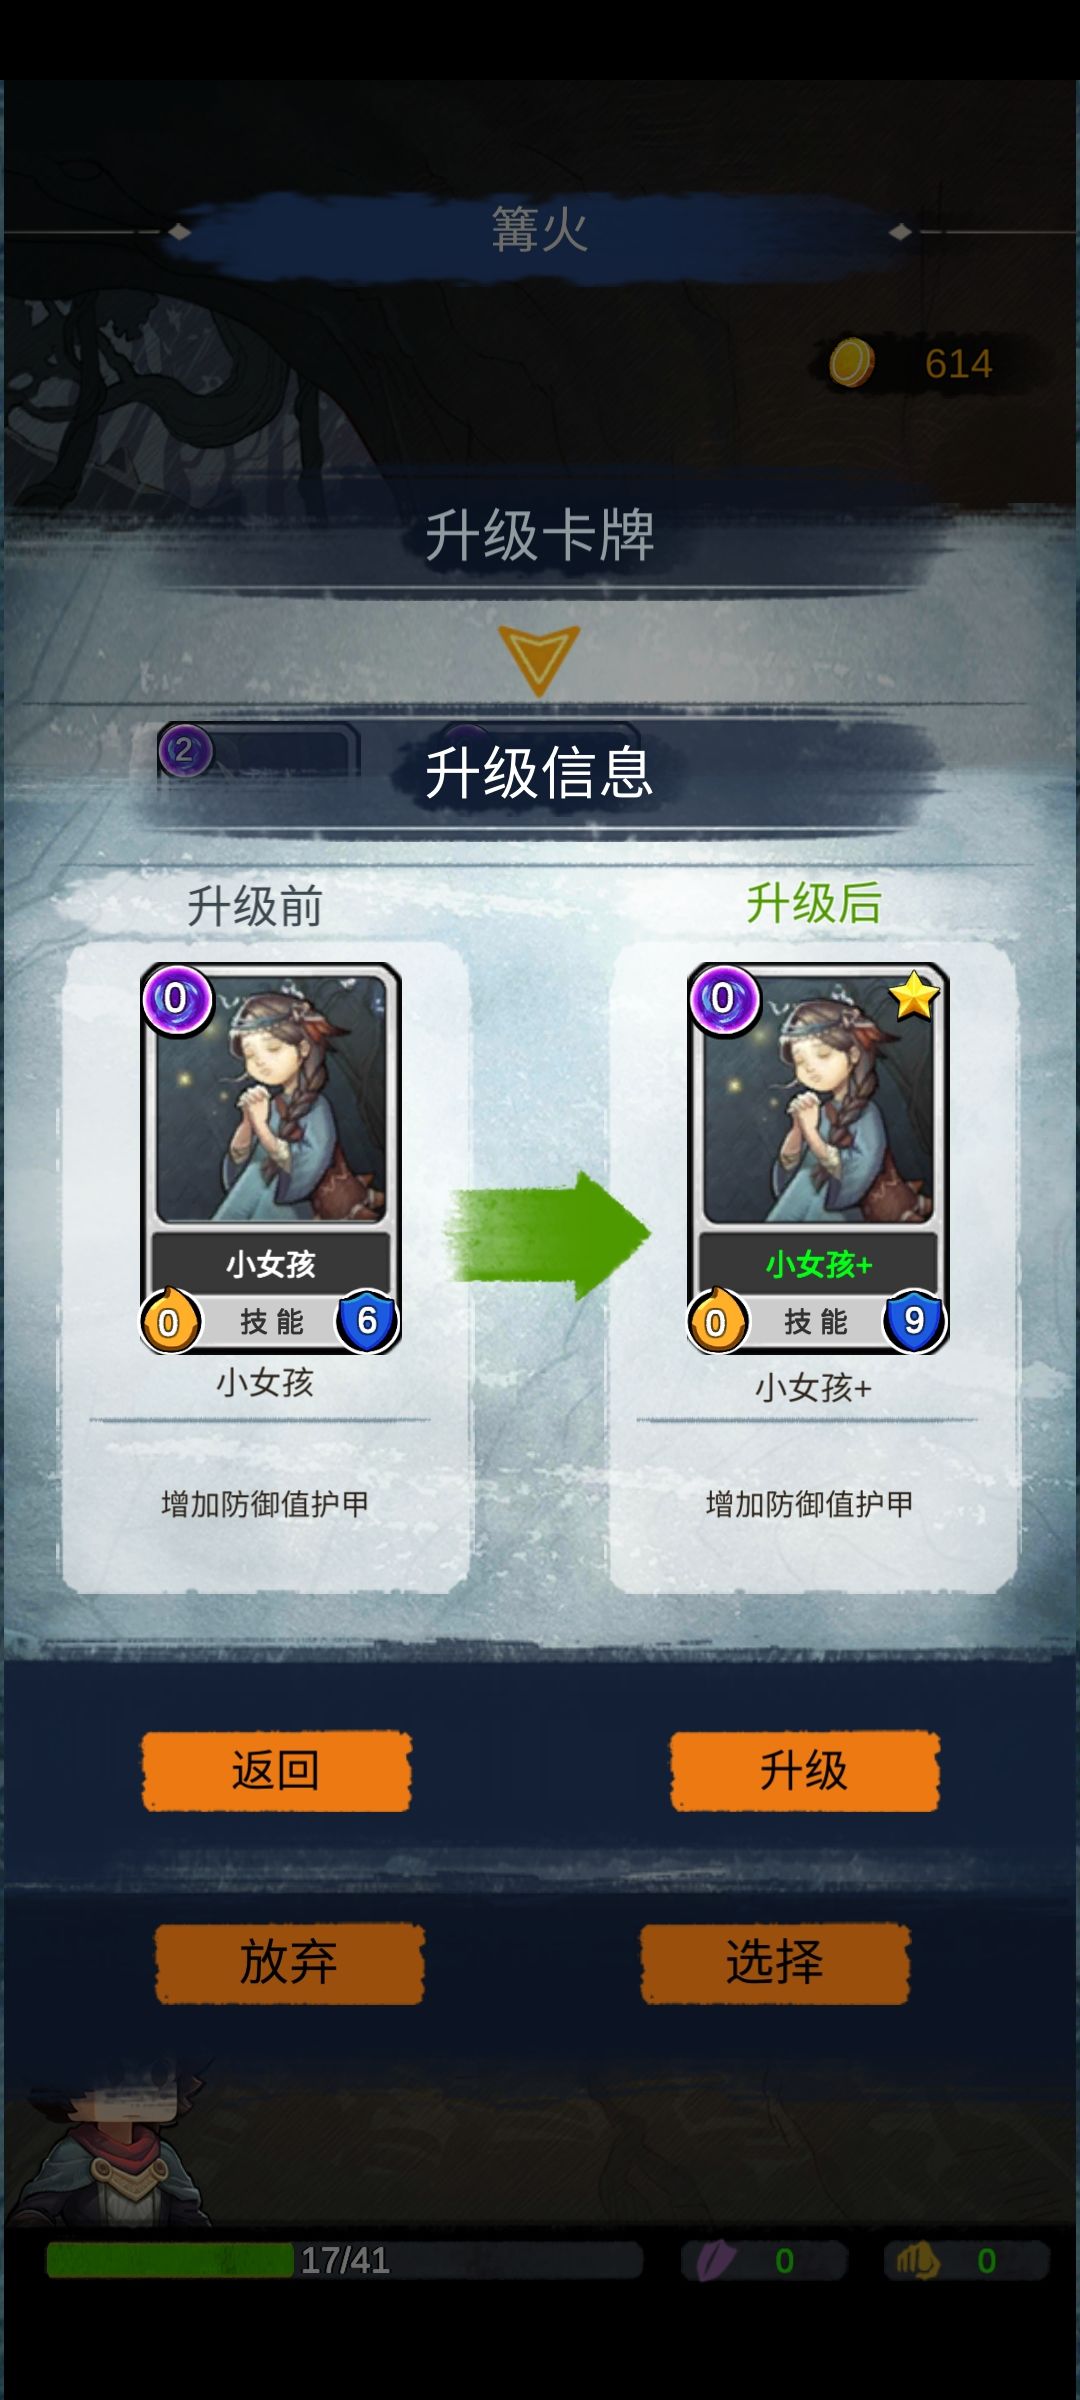Tap the yellow star on upgraded card
Image resolution: width=1080 pixels, height=2400 pixels.
[x=914, y=996]
